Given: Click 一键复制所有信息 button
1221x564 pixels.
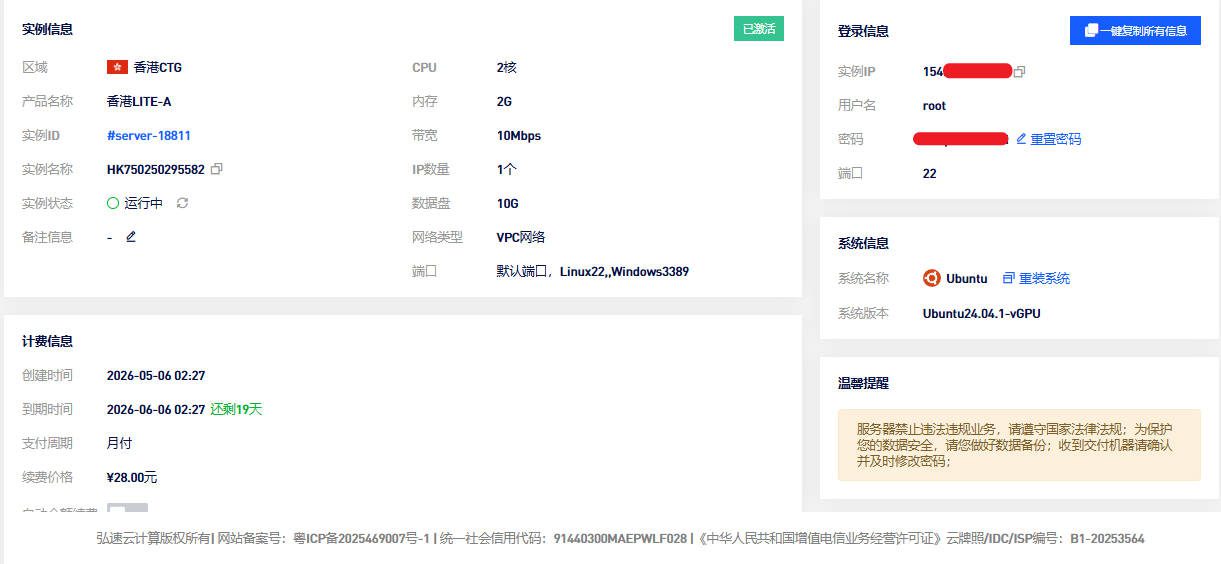Looking at the screenshot, I should (1135, 31).
